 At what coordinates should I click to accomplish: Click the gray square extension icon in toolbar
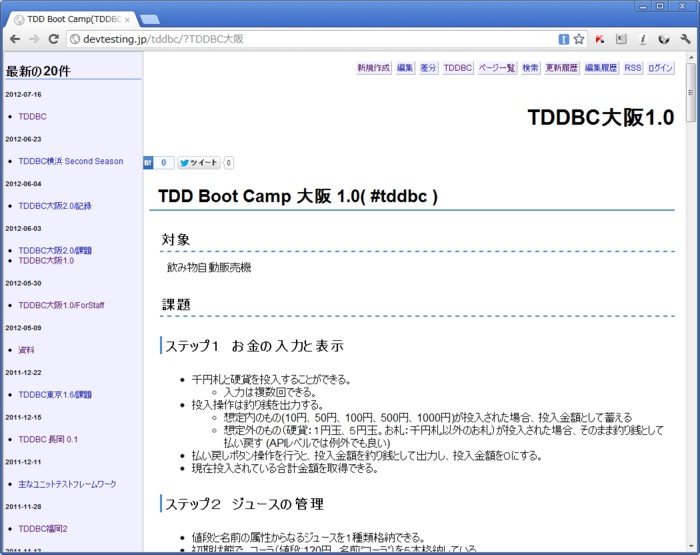pyautogui.click(x=621, y=39)
